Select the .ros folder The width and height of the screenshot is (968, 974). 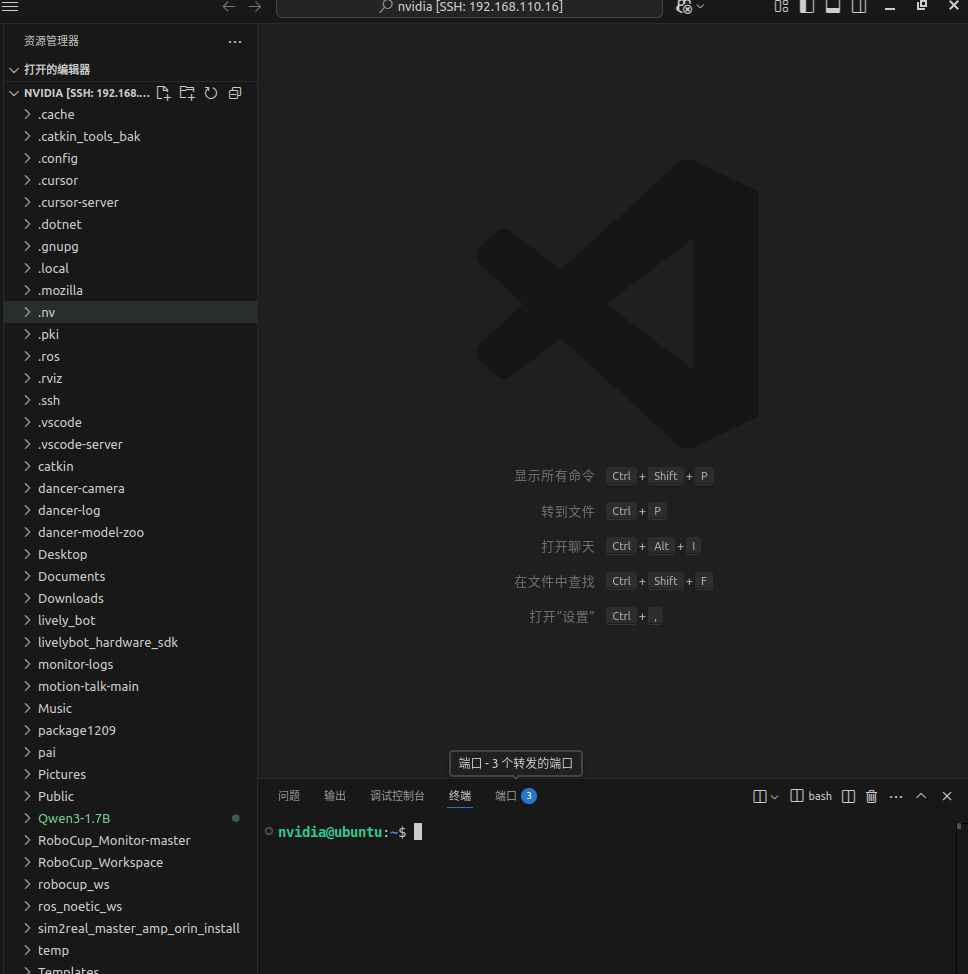click(130, 357)
